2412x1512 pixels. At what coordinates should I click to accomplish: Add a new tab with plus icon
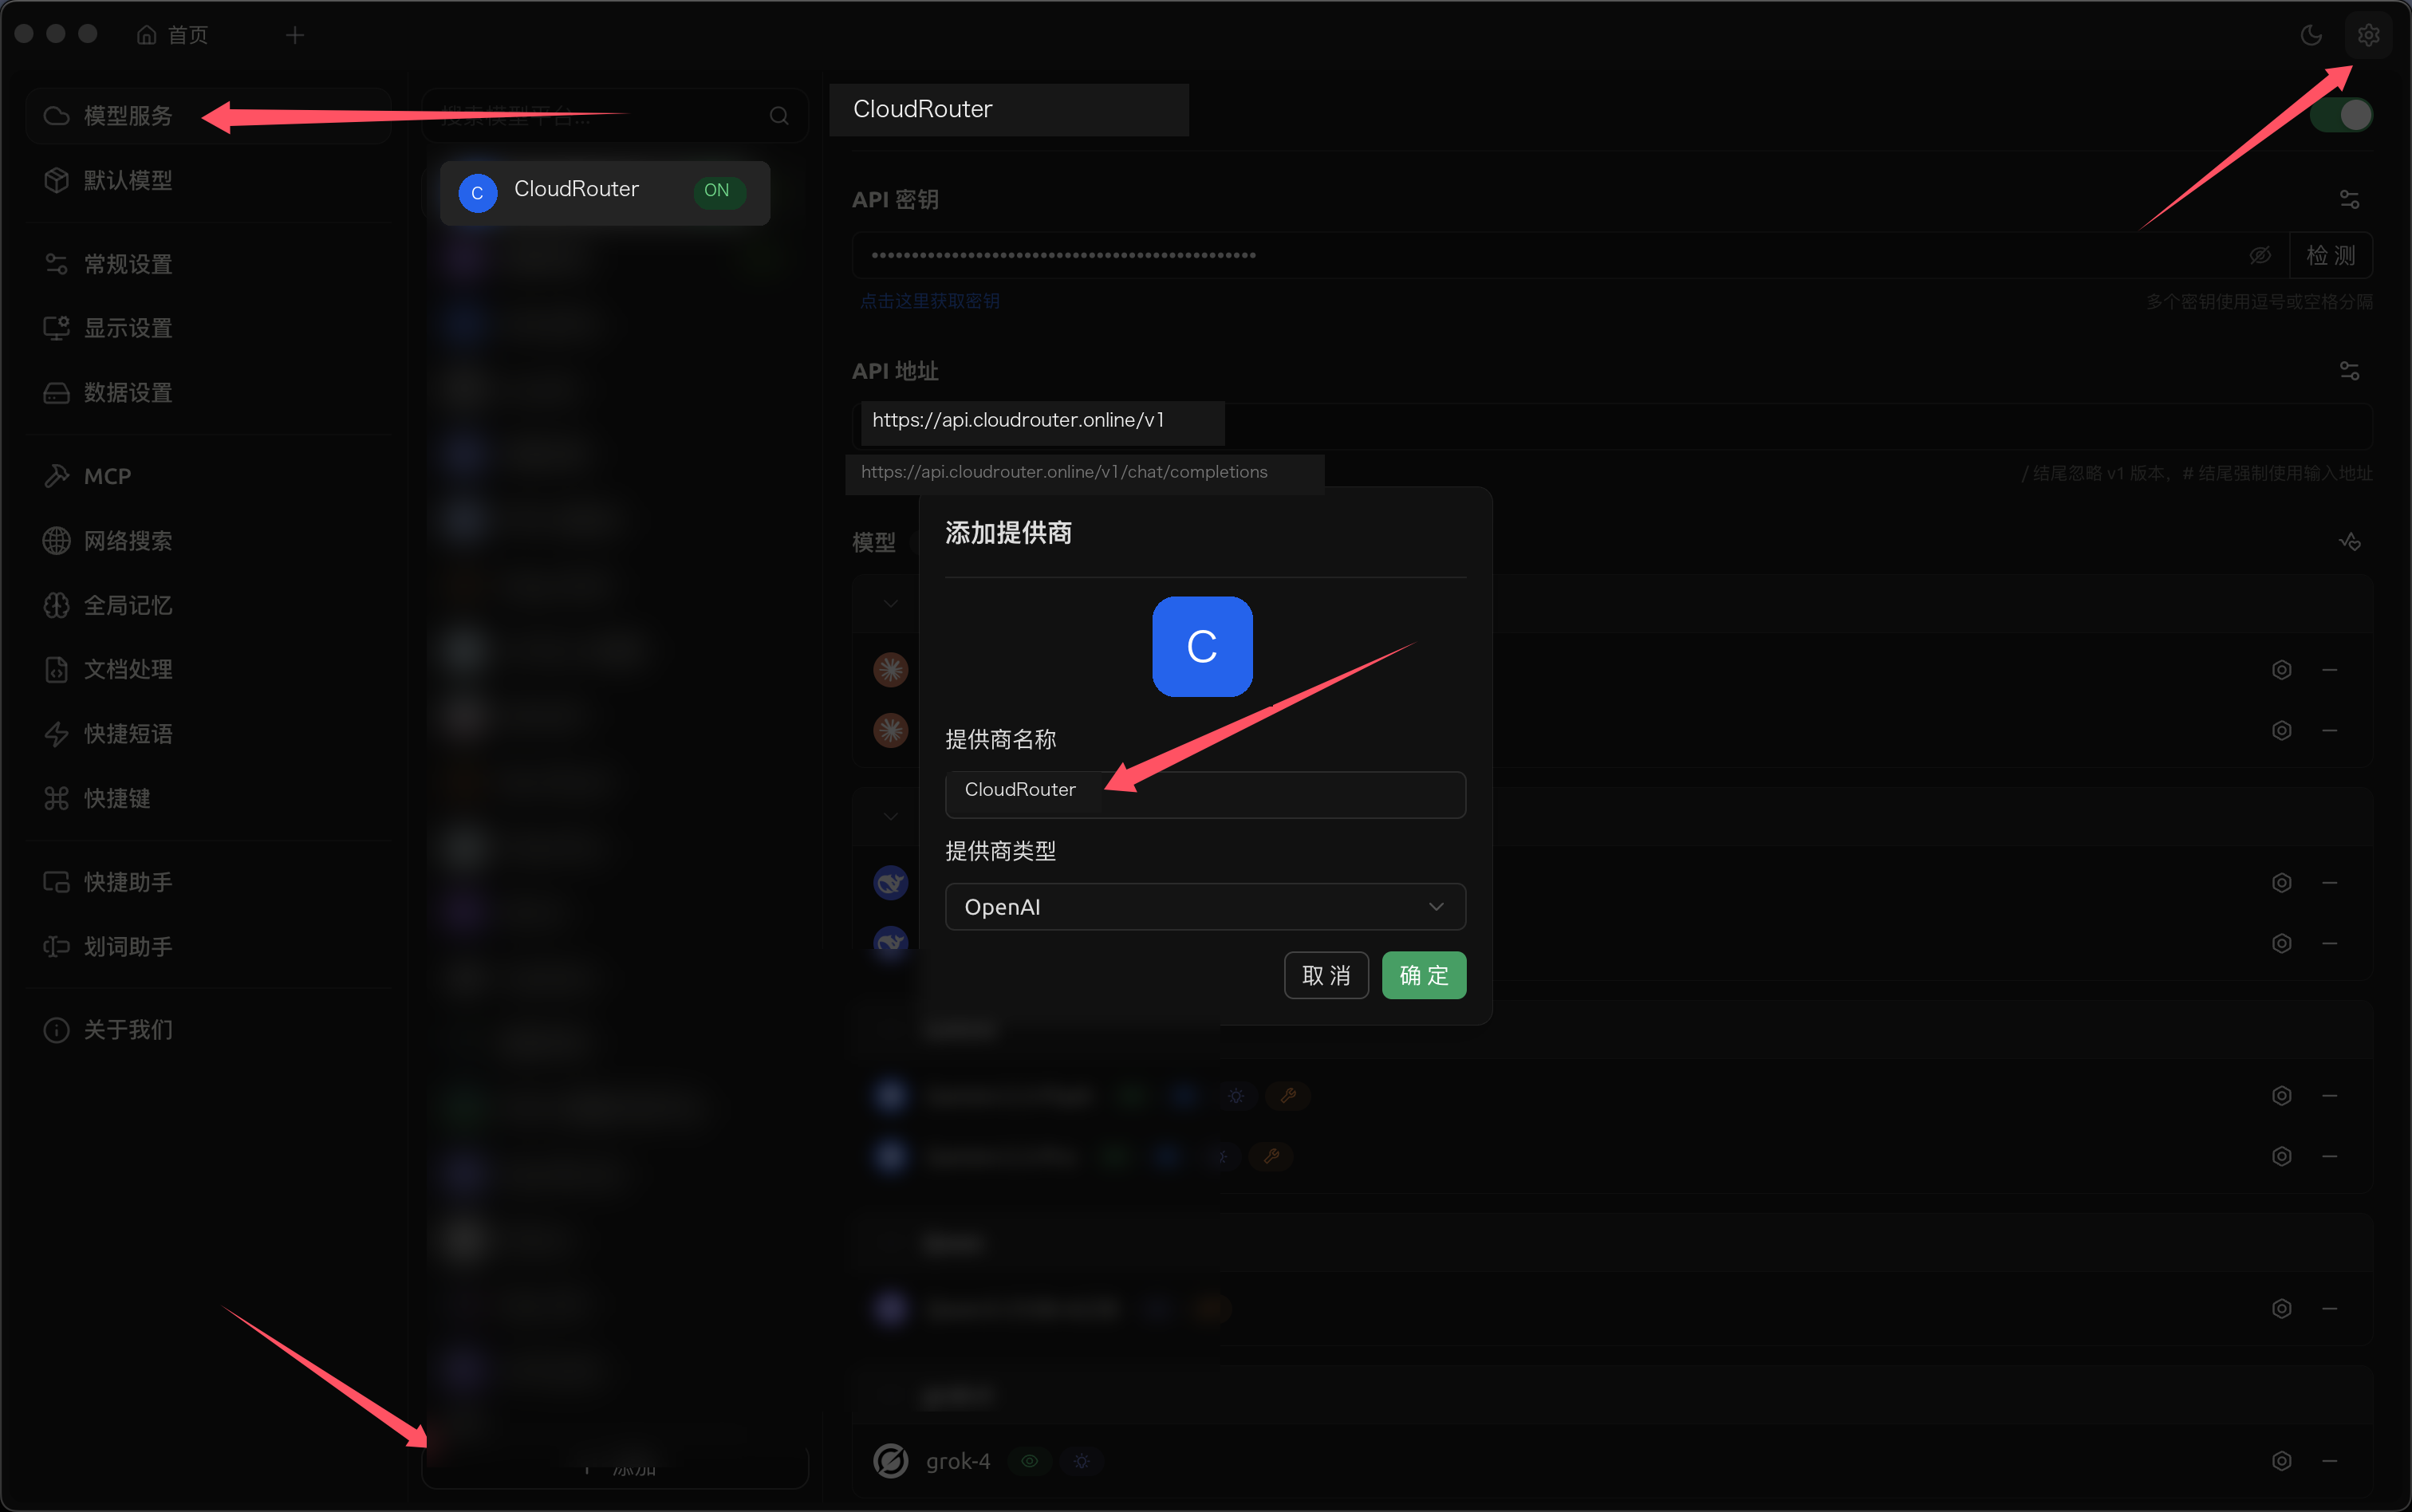pyautogui.click(x=294, y=35)
